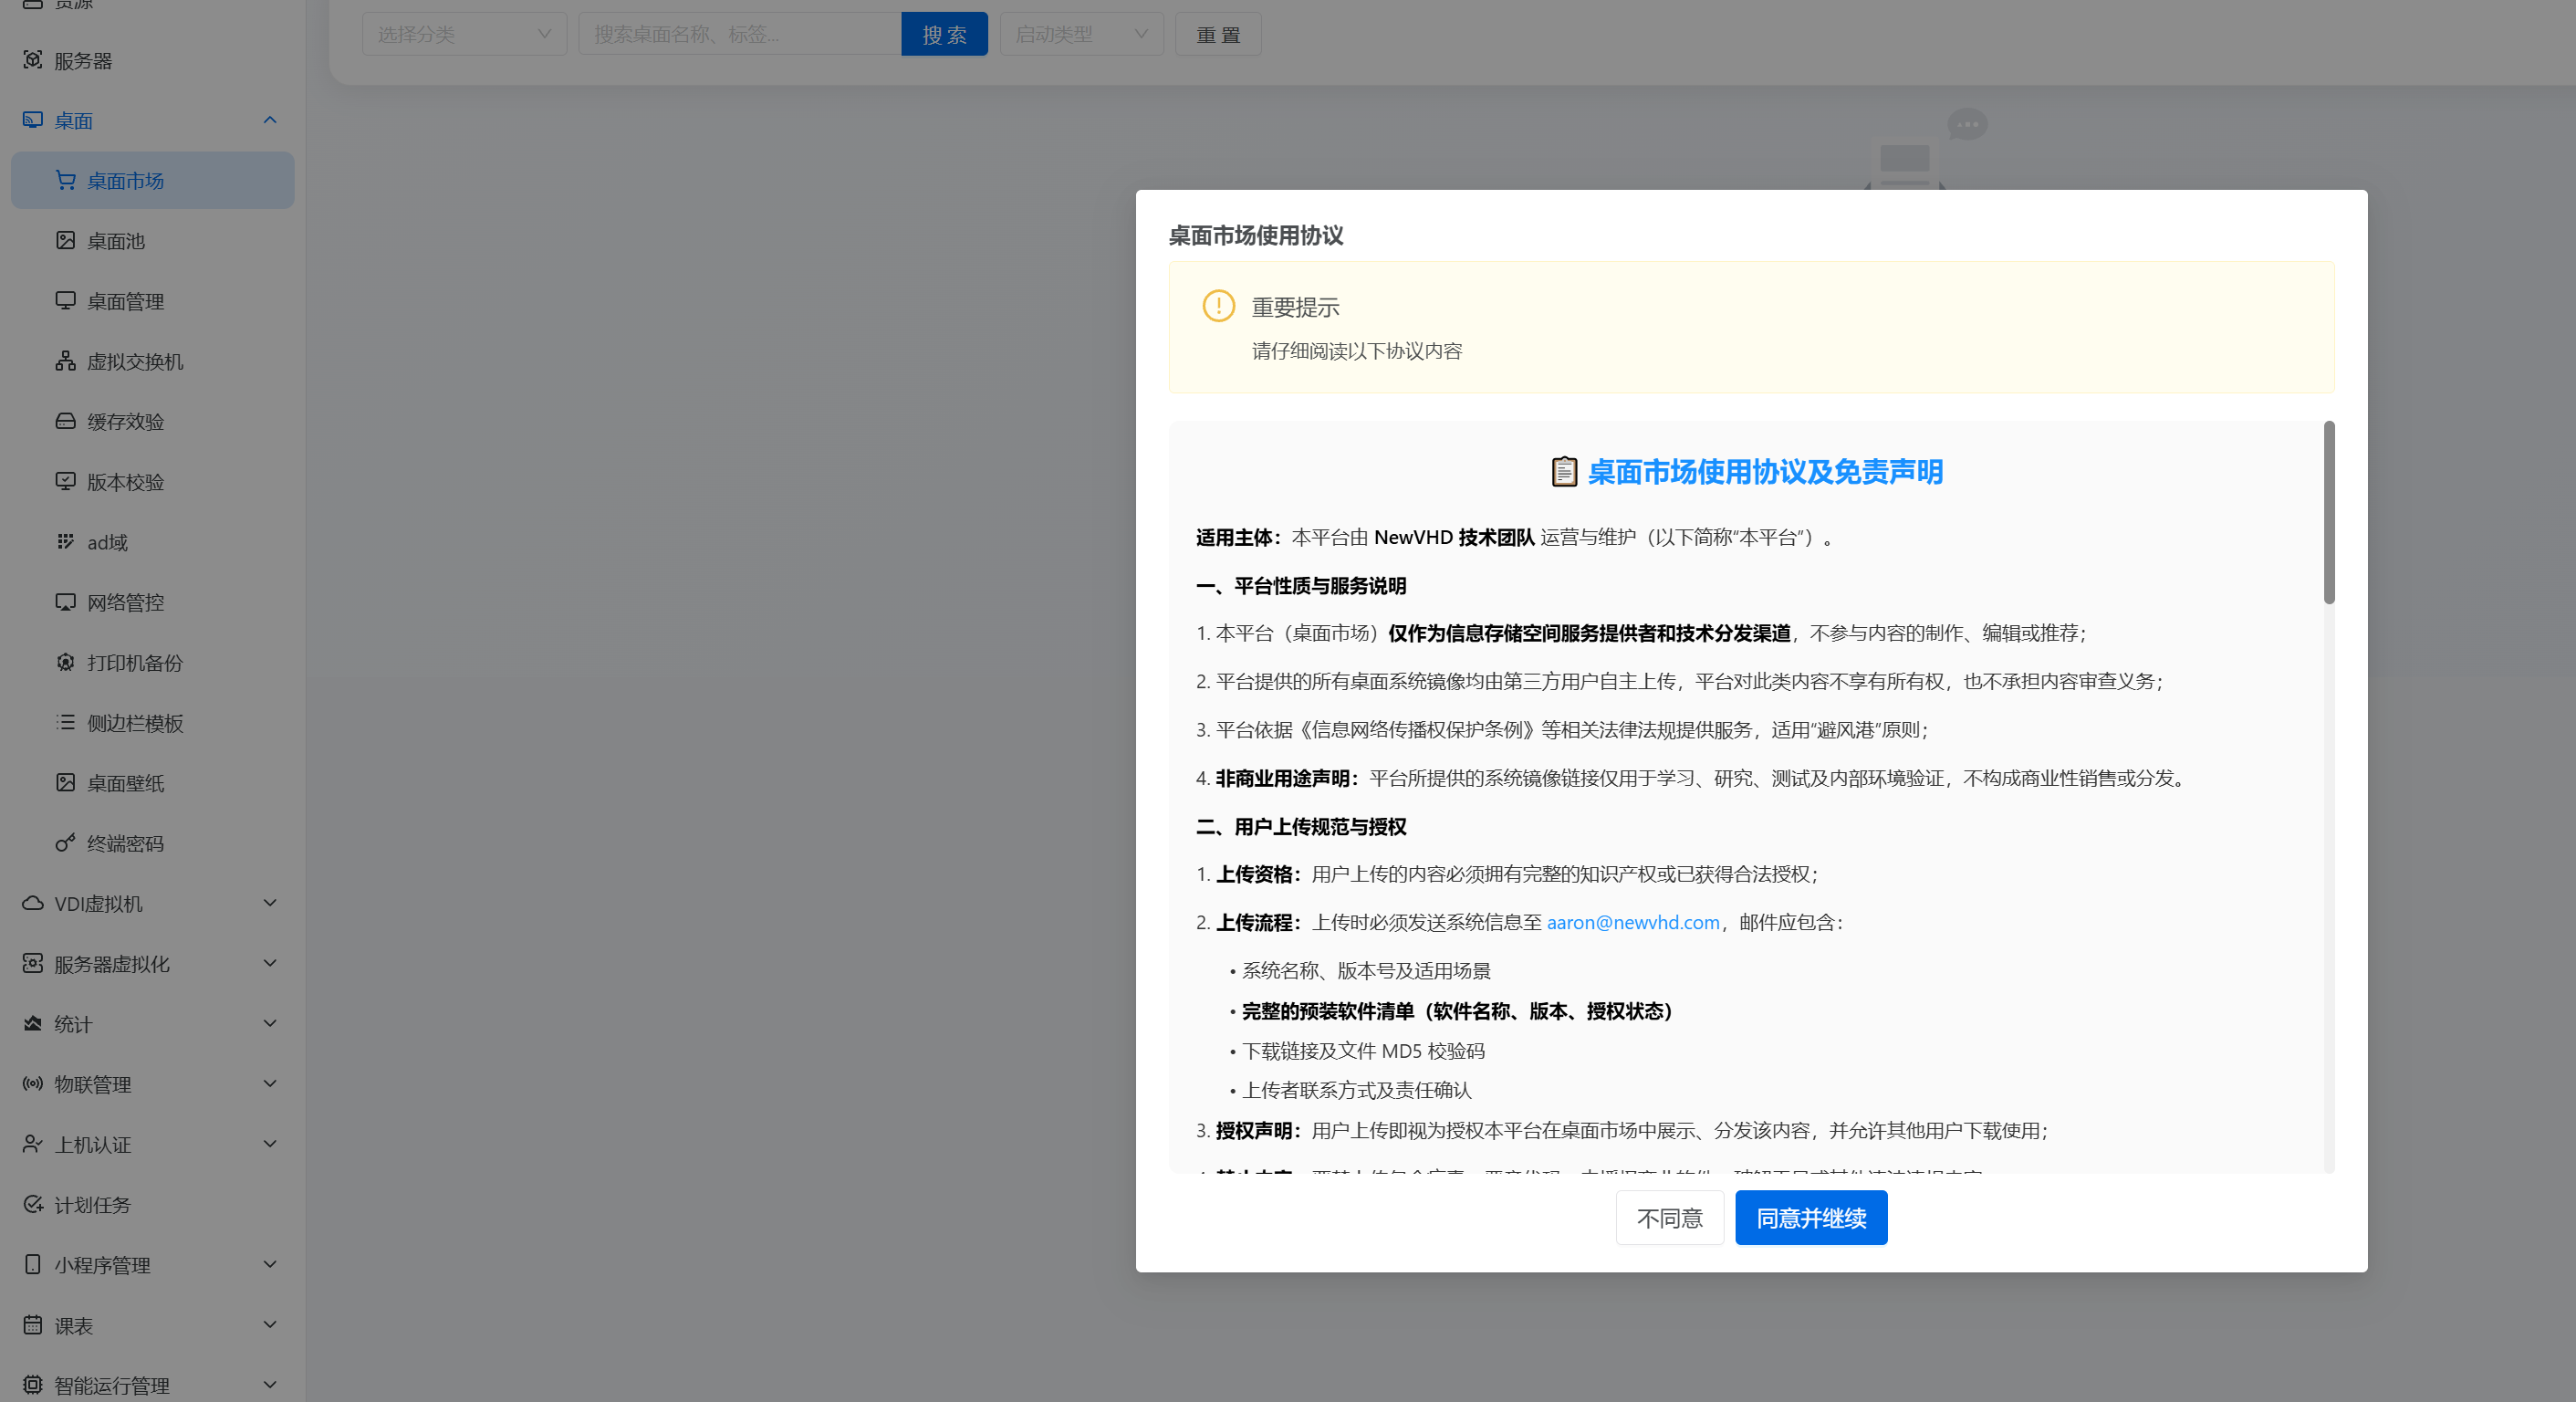Select the 服务器 sidebar icon
This screenshot has width=2576, height=1402.
pyautogui.click(x=33, y=60)
